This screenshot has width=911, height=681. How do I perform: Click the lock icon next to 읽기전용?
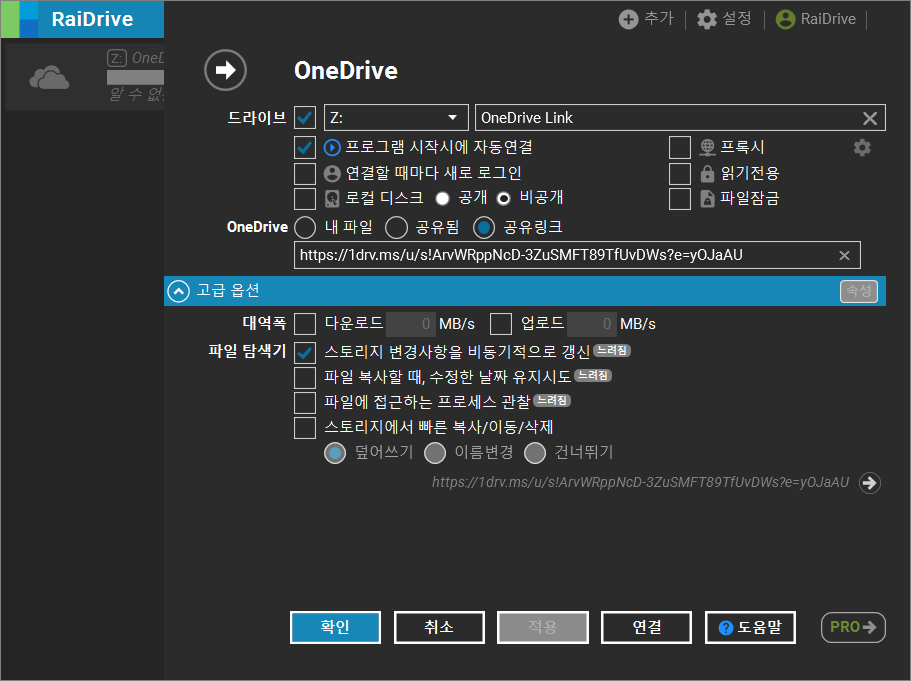point(707,173)
